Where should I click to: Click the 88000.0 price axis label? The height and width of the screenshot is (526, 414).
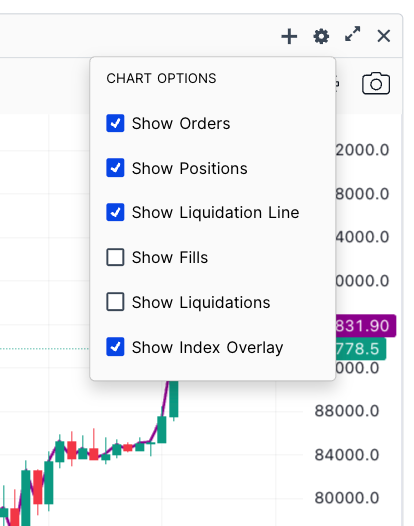click(x=347, y=411)
